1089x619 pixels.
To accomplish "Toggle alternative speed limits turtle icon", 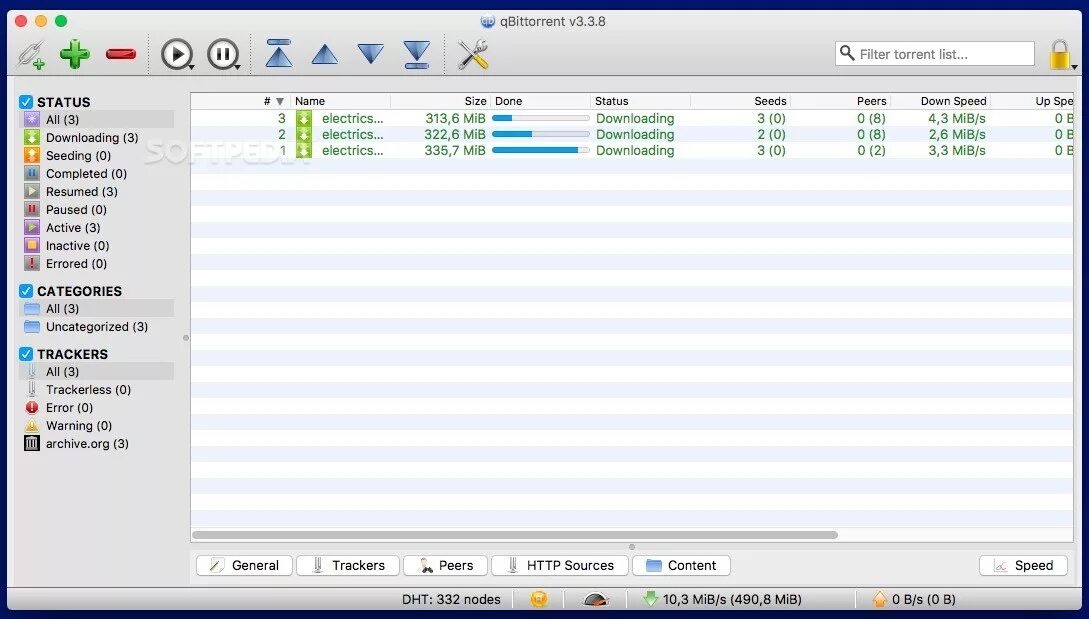I will coord(595,600).
